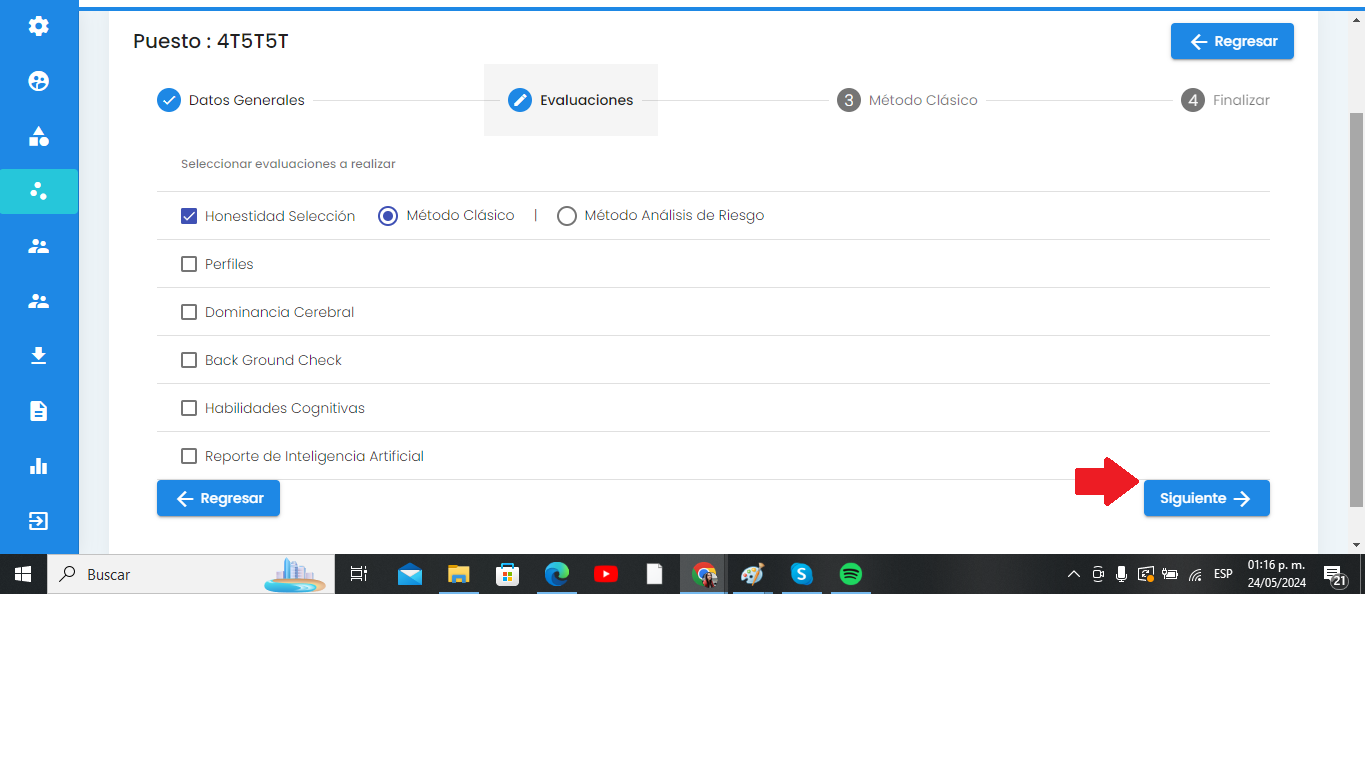
Task: Choose the Método Clásico radio button
Action: [x=388, y=216]
